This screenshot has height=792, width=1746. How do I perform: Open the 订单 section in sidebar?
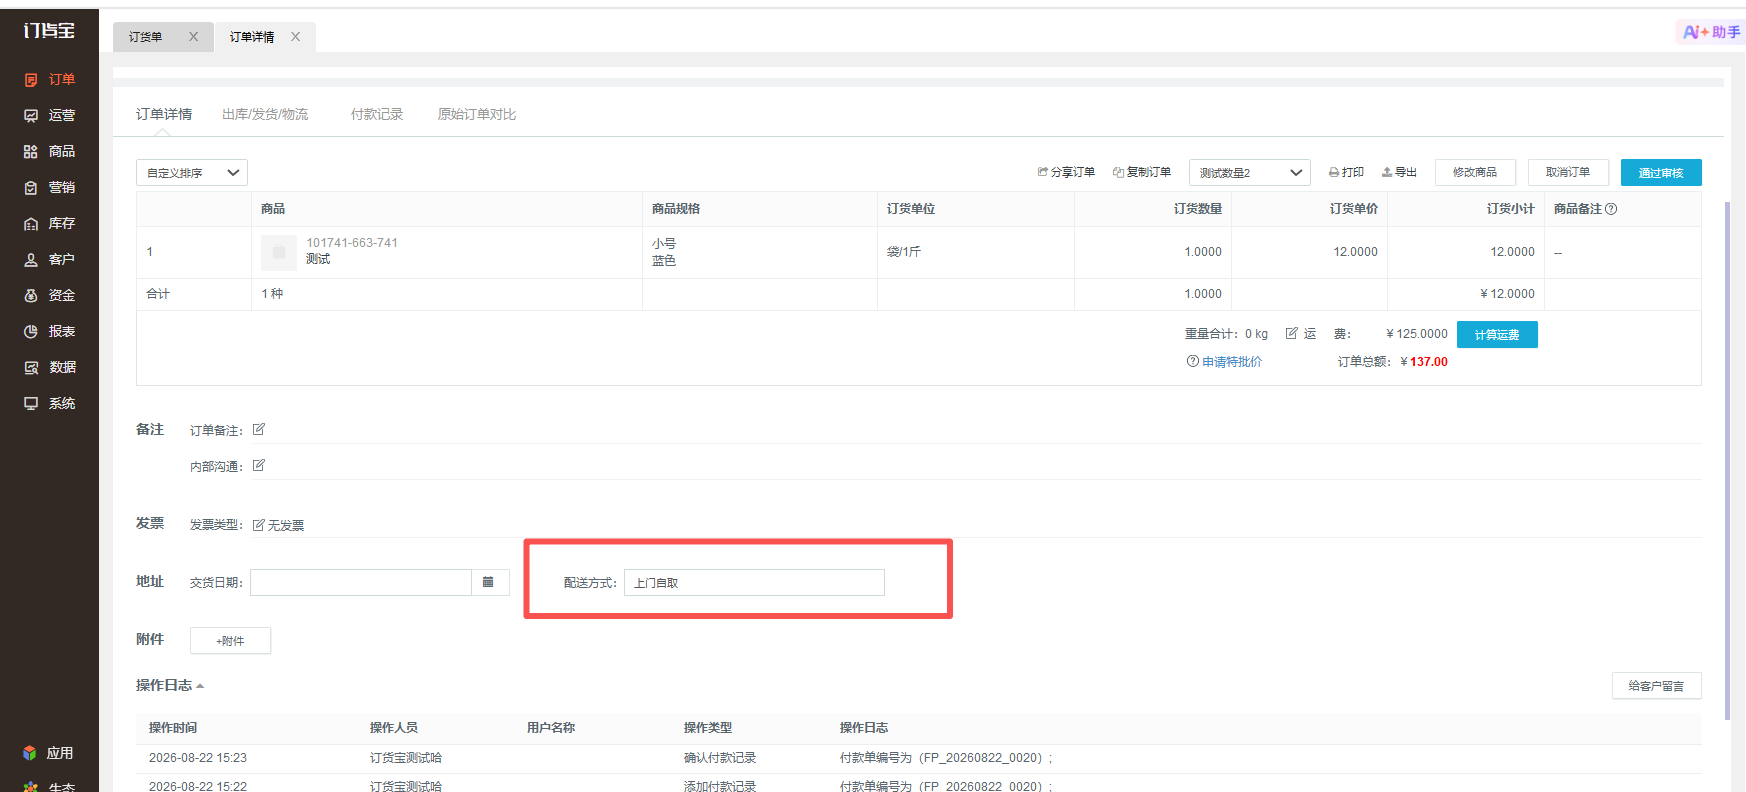click(x=49, y=79)
